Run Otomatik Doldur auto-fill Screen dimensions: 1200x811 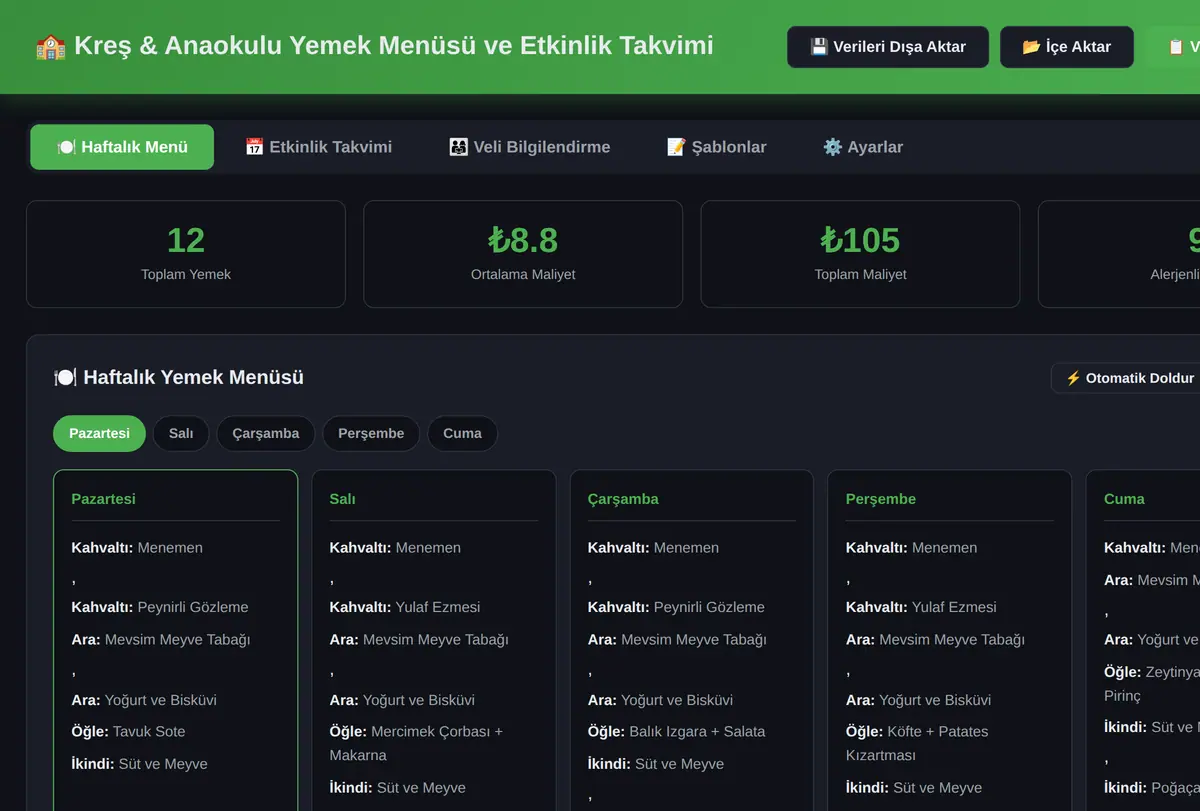click(x=1130, y=378)
